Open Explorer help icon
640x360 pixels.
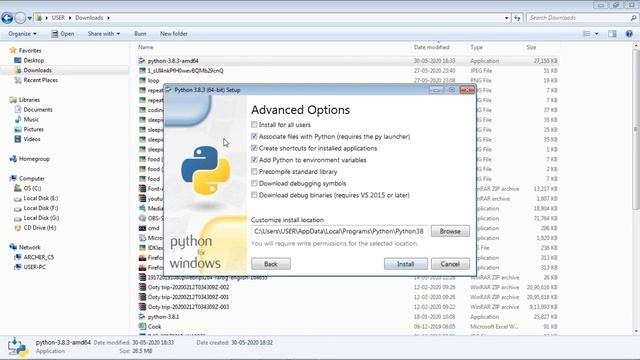click(629, 34)
